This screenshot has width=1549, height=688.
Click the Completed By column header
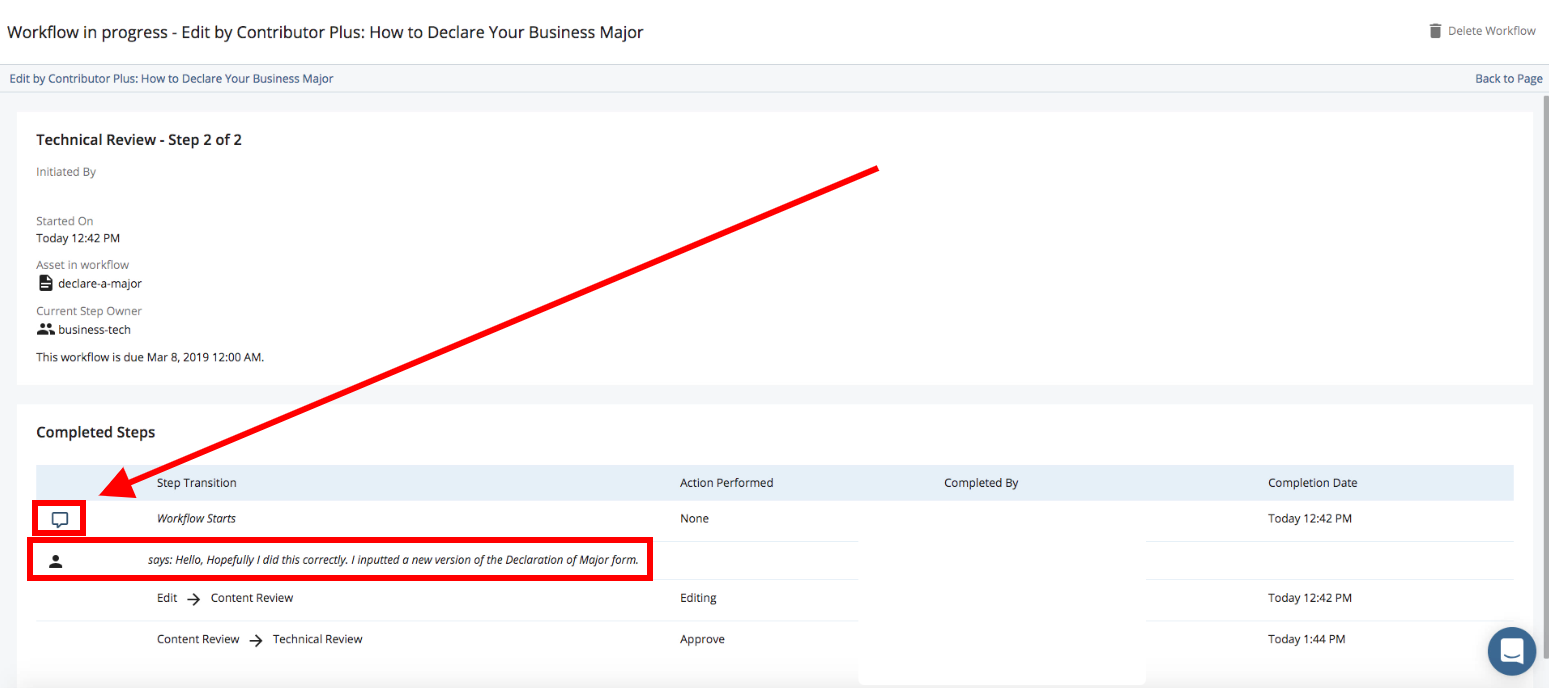pyautogui.click(x=980, y=482)
